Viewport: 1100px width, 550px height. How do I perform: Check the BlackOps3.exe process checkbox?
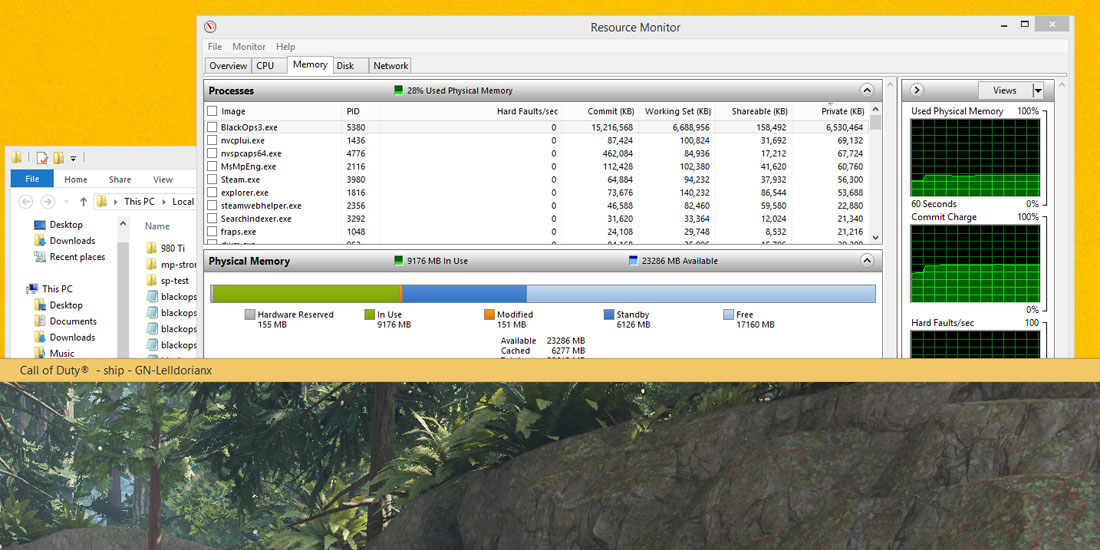pos(212,128)
